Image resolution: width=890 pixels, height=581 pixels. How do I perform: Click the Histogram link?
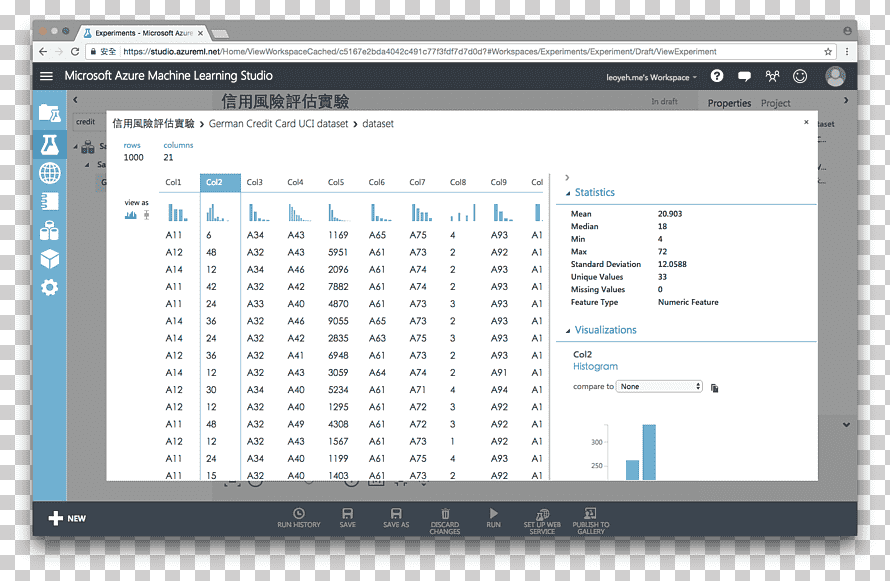(x=595, y=367)
